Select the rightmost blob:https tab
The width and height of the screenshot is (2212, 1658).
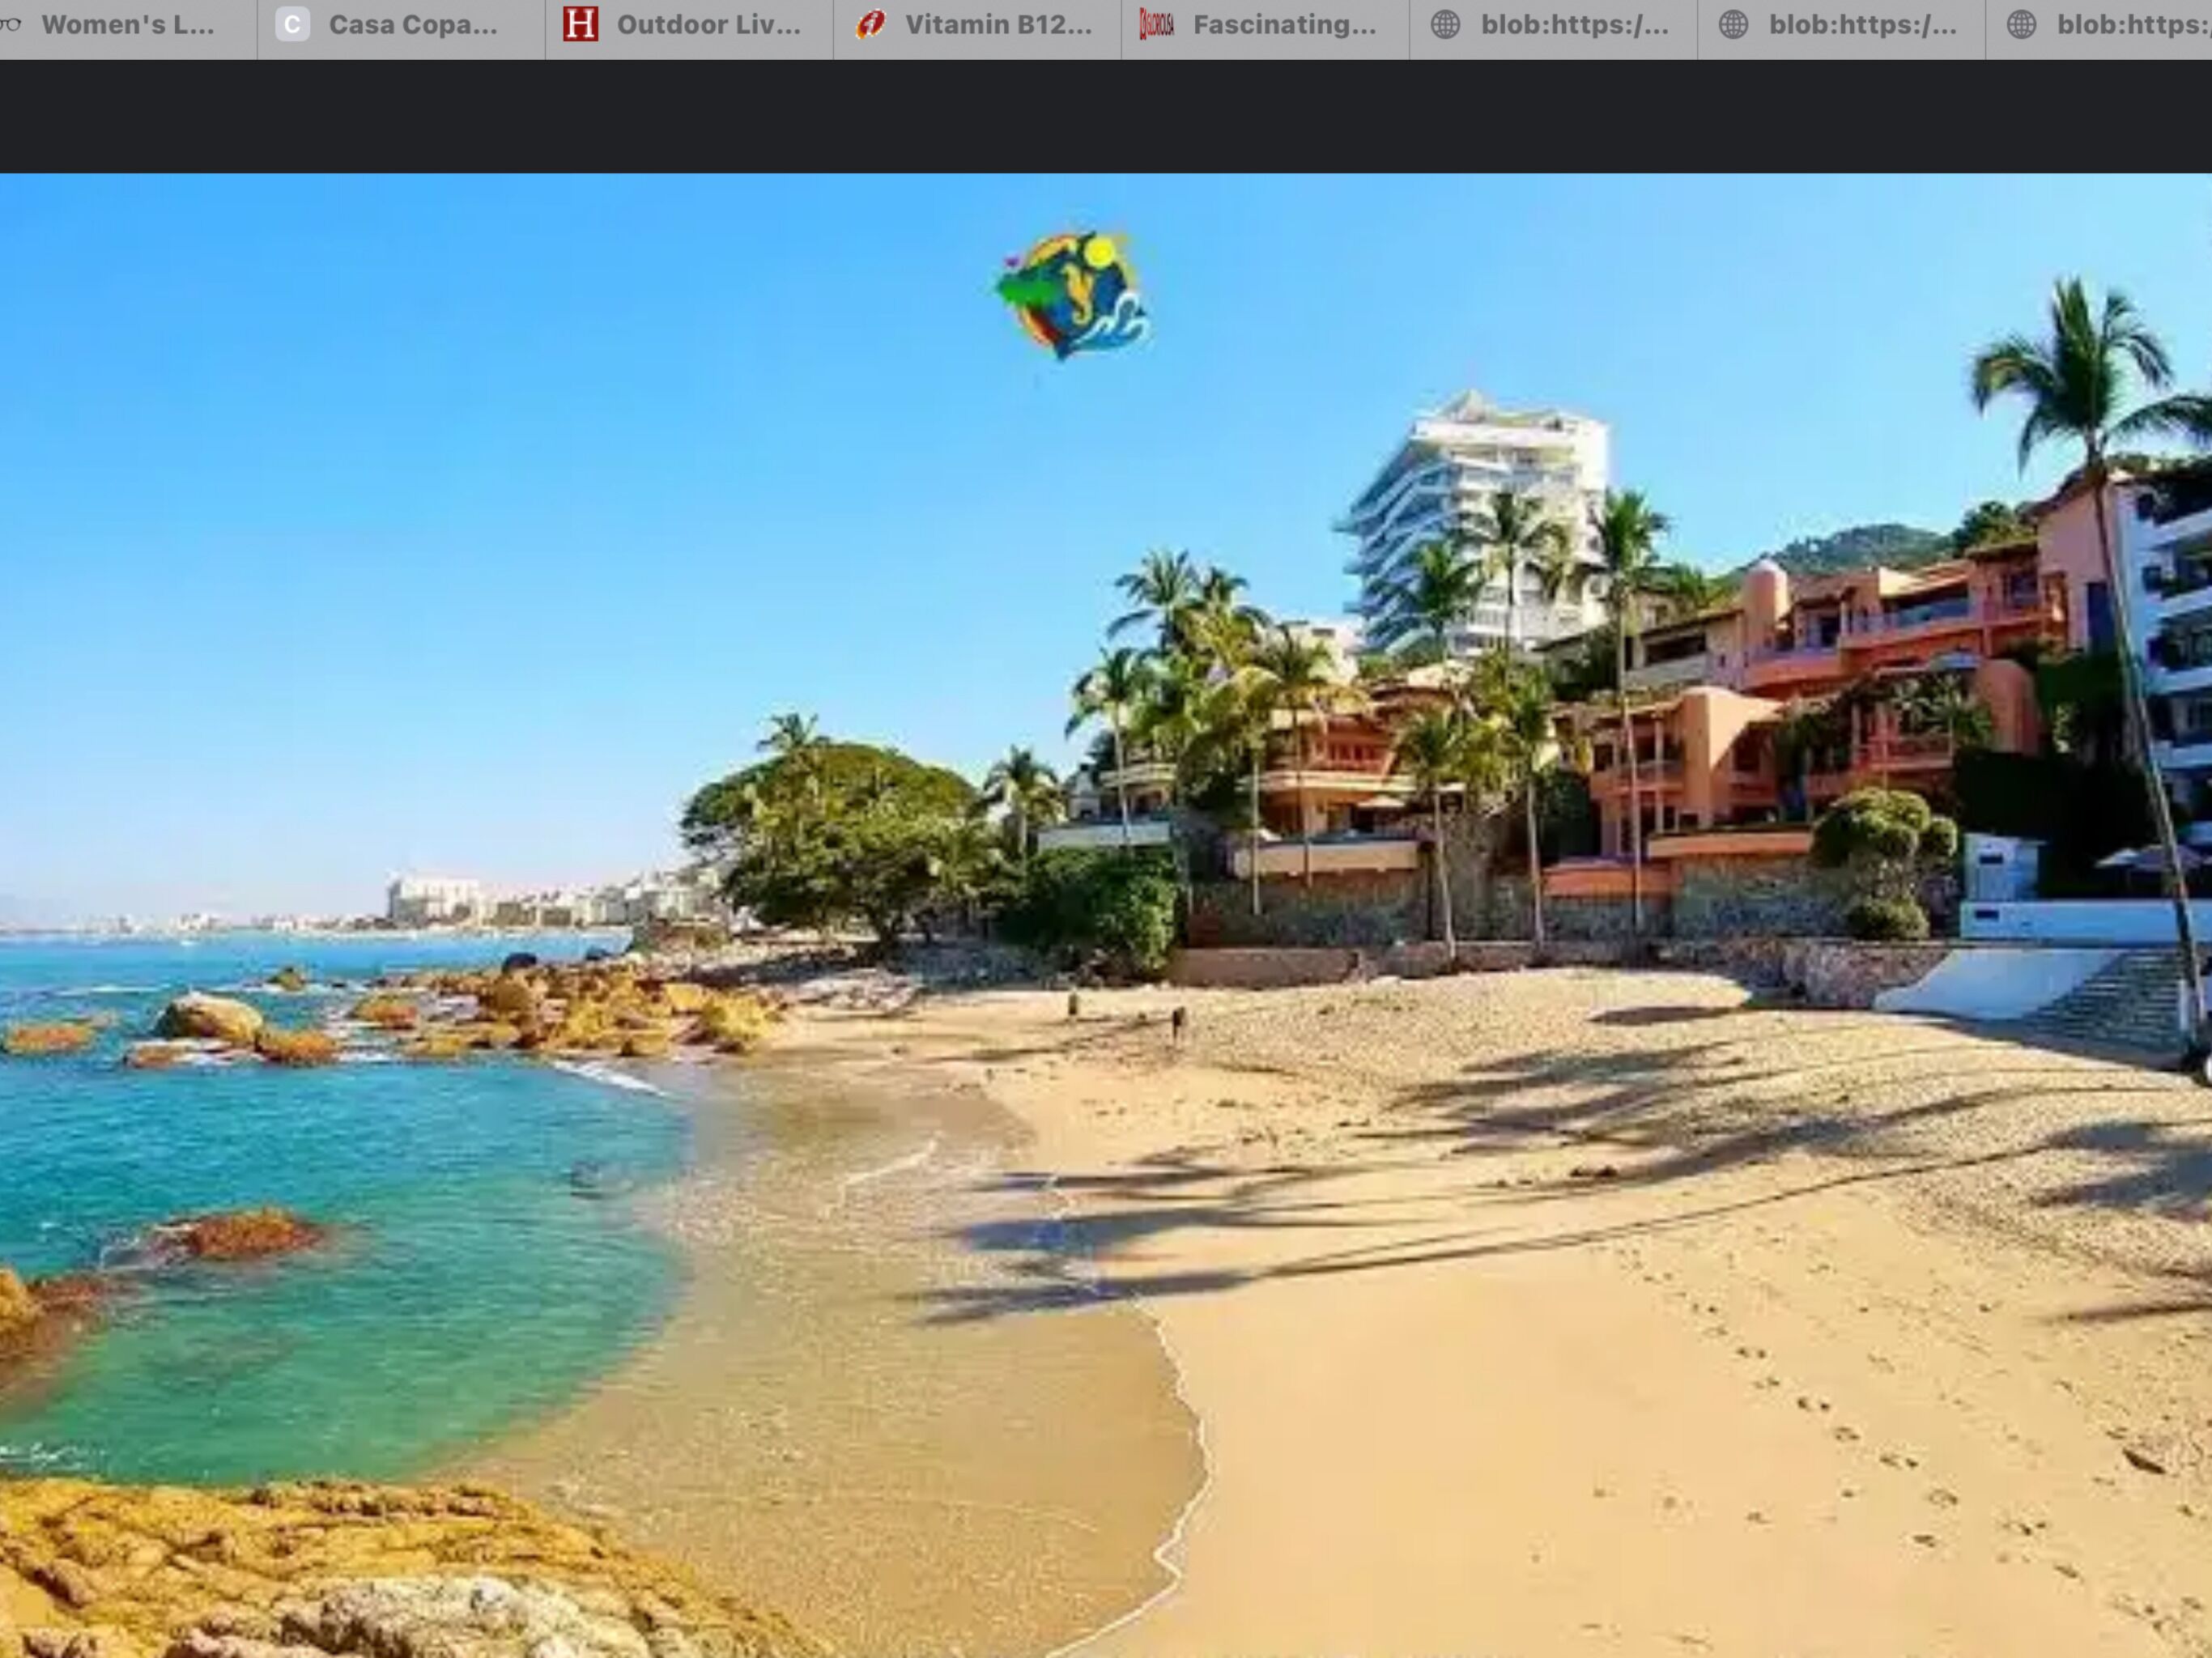pyautogui.click(x=2130, y=25)
